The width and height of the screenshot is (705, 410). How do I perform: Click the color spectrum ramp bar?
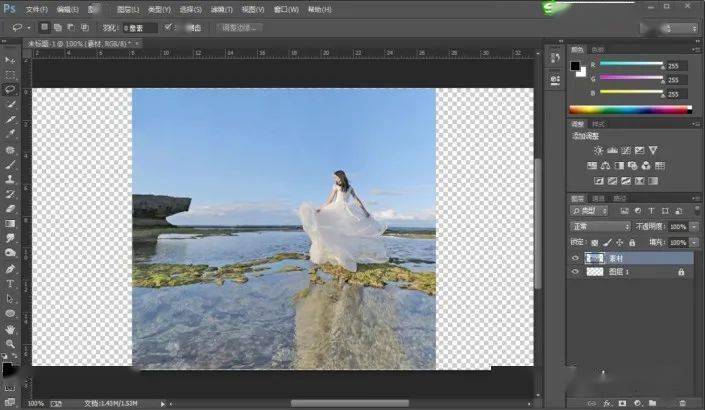click(x=632, y=109)
